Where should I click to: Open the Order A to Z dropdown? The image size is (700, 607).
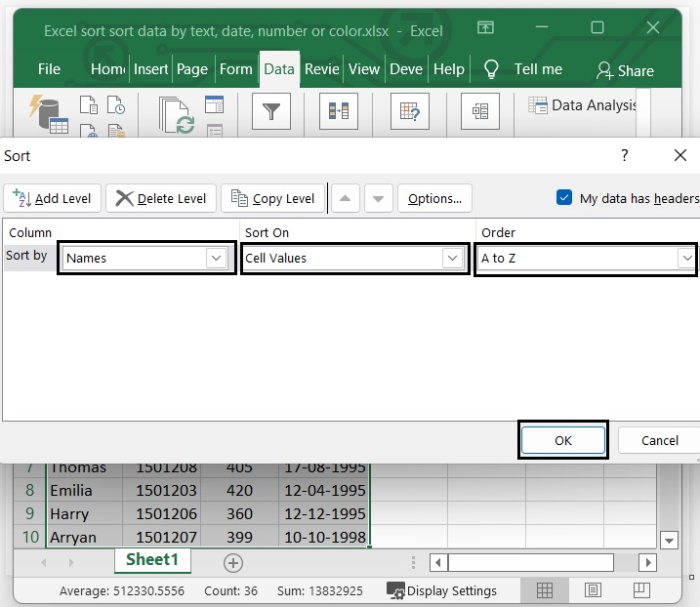coord(686,258)
